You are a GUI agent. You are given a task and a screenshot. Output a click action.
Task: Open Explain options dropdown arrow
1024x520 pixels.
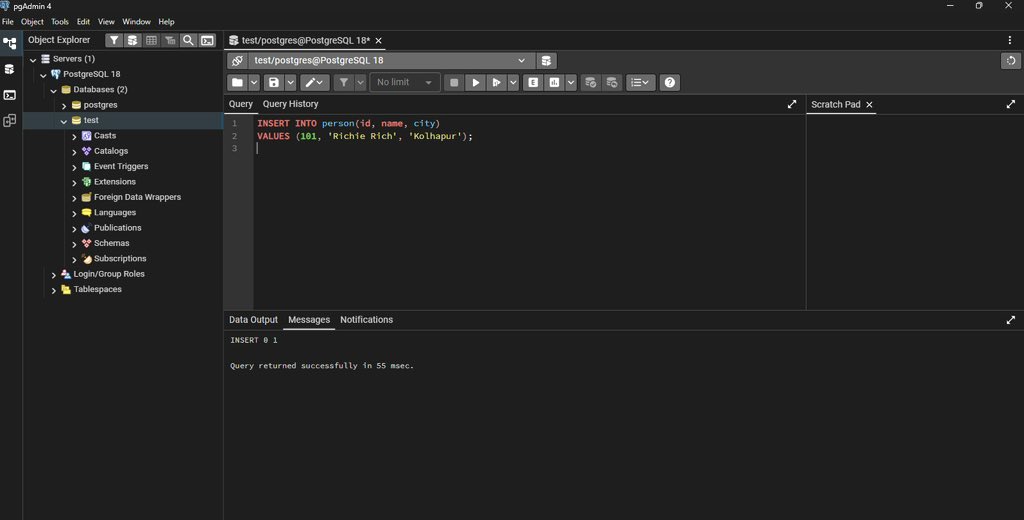571,82
